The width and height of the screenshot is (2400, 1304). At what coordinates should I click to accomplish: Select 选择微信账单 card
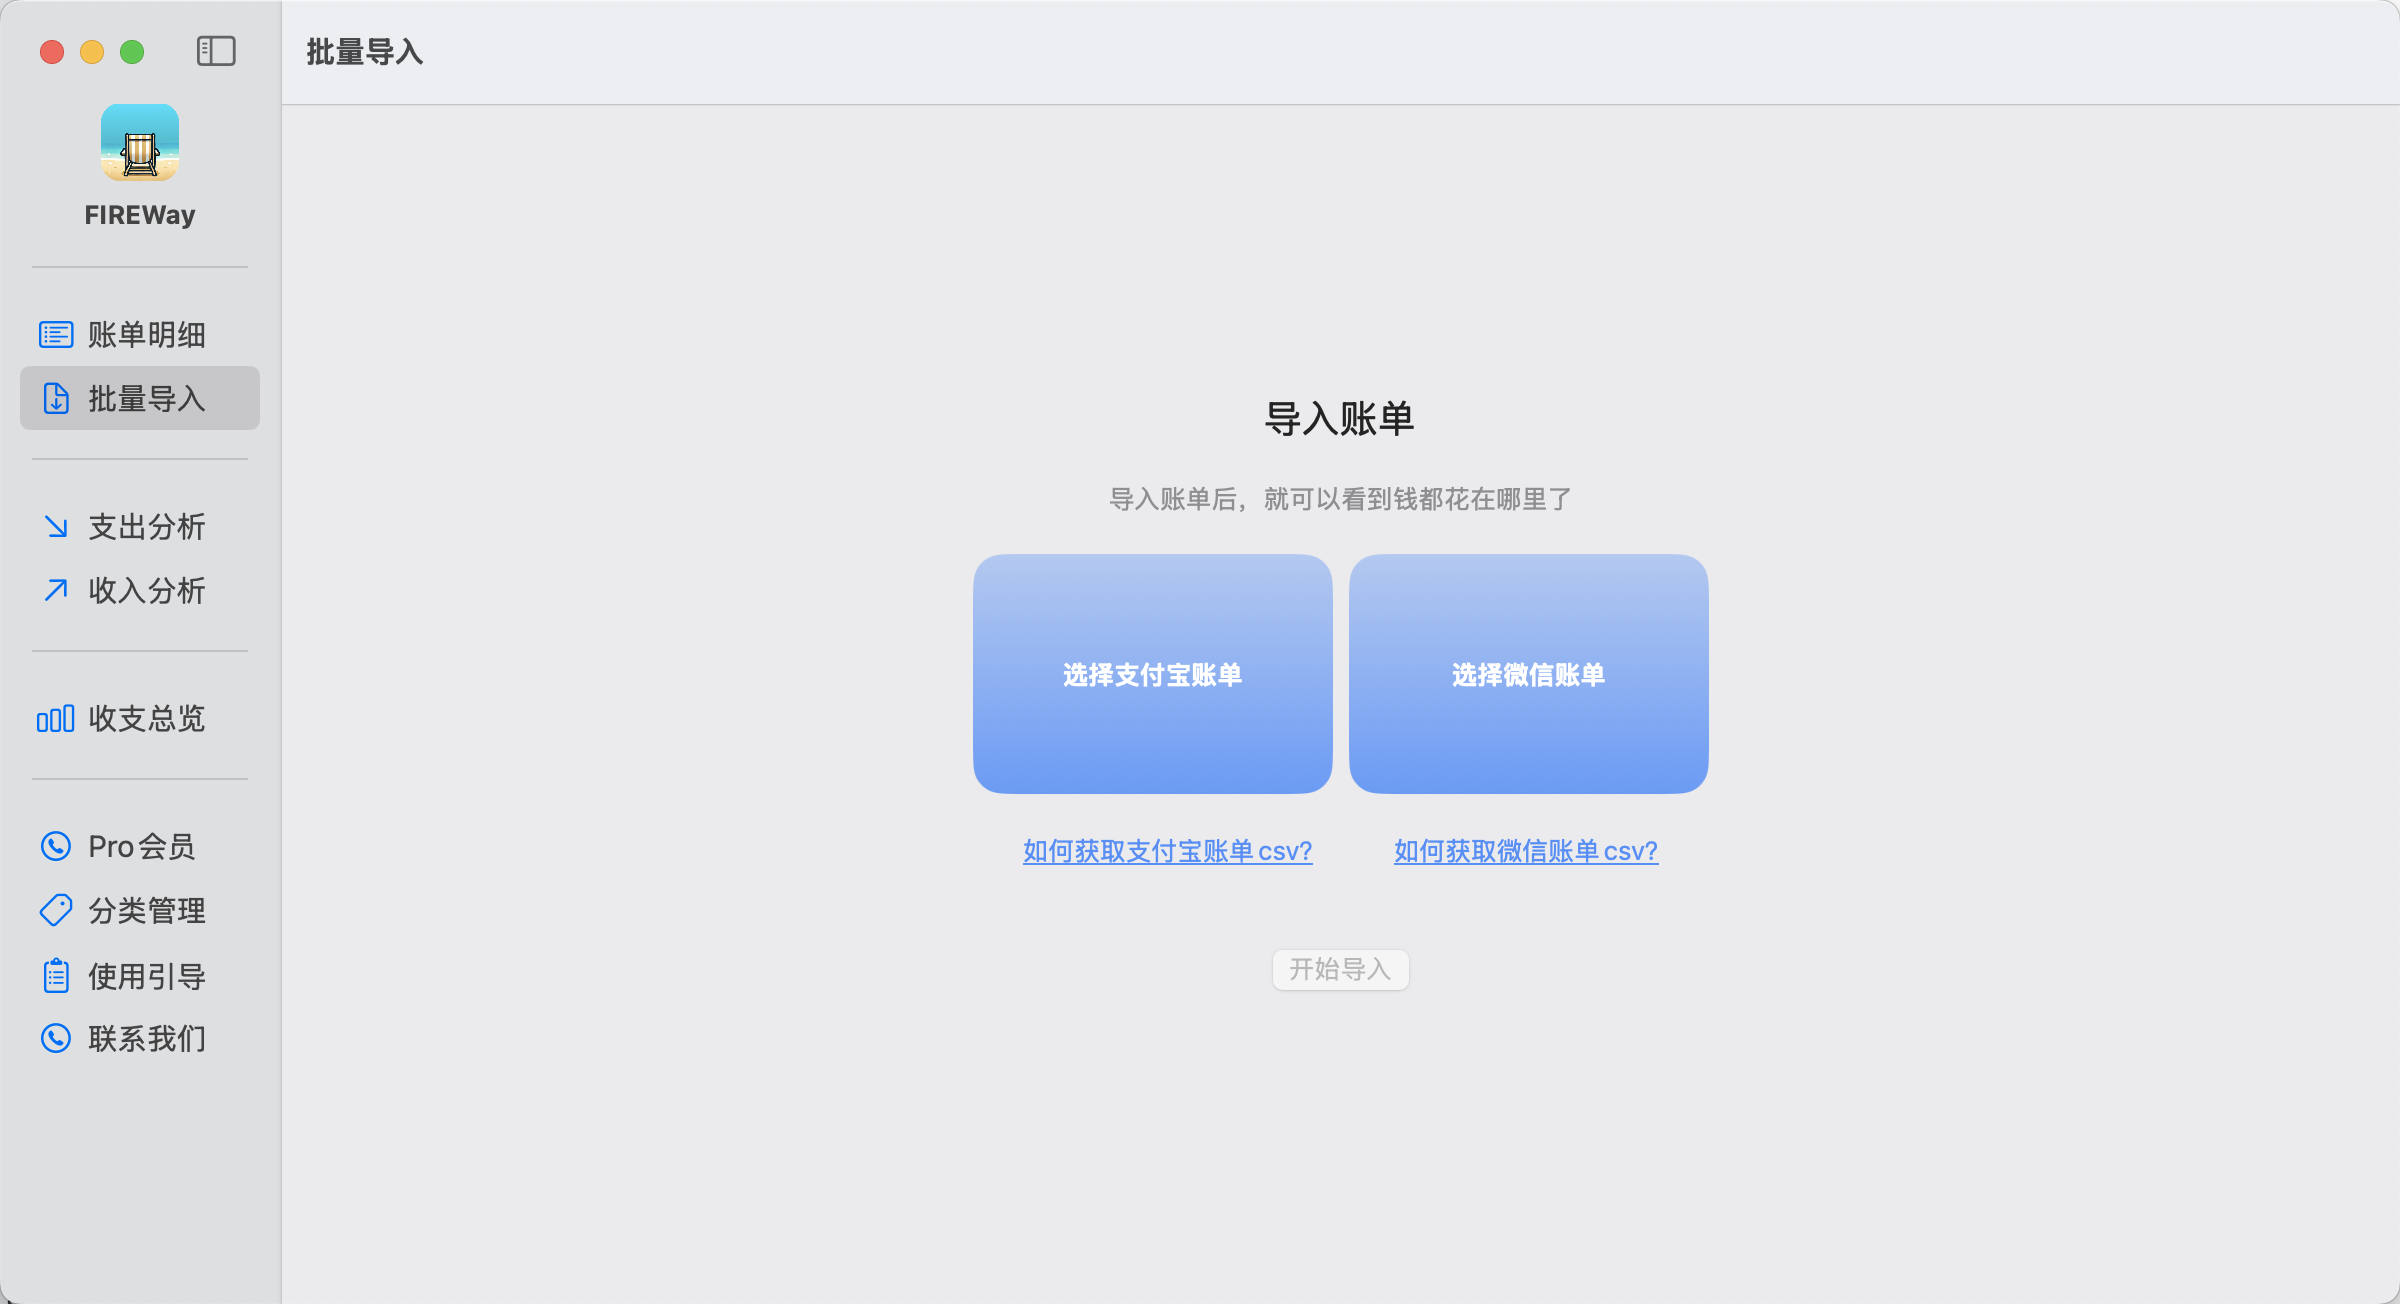[x=1528, y=675]
